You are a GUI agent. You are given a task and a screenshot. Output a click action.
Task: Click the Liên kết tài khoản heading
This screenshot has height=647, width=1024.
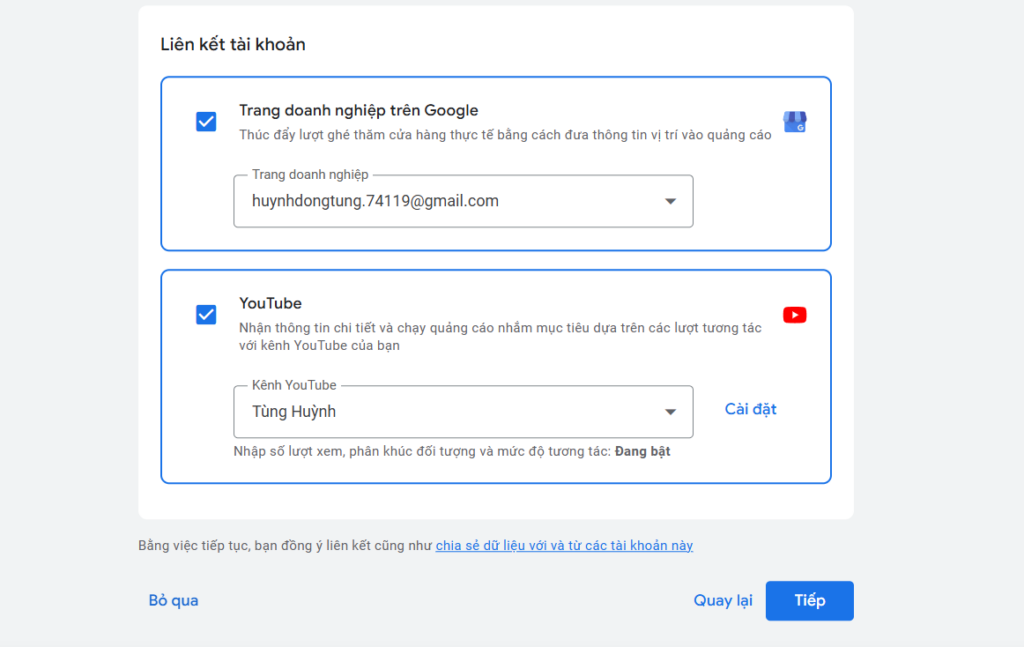point(233,44)
